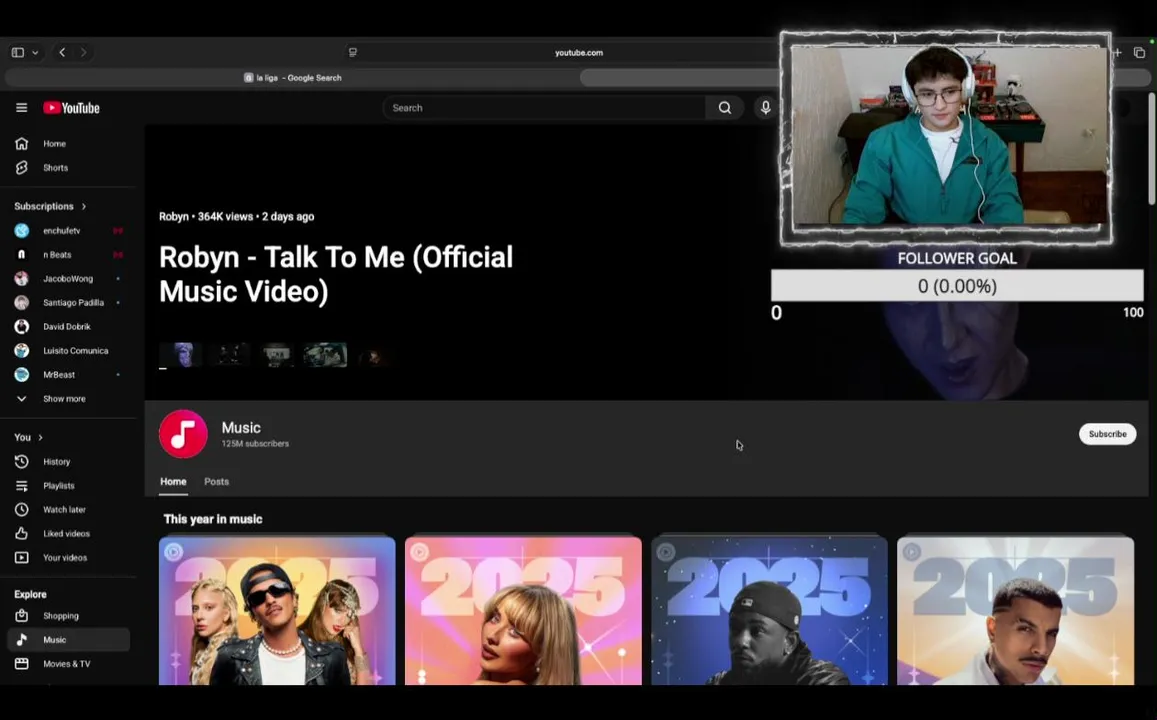Open a new Safari tab
Image resolution: width=1157 pixels, height=720 pixels.
1118,52
